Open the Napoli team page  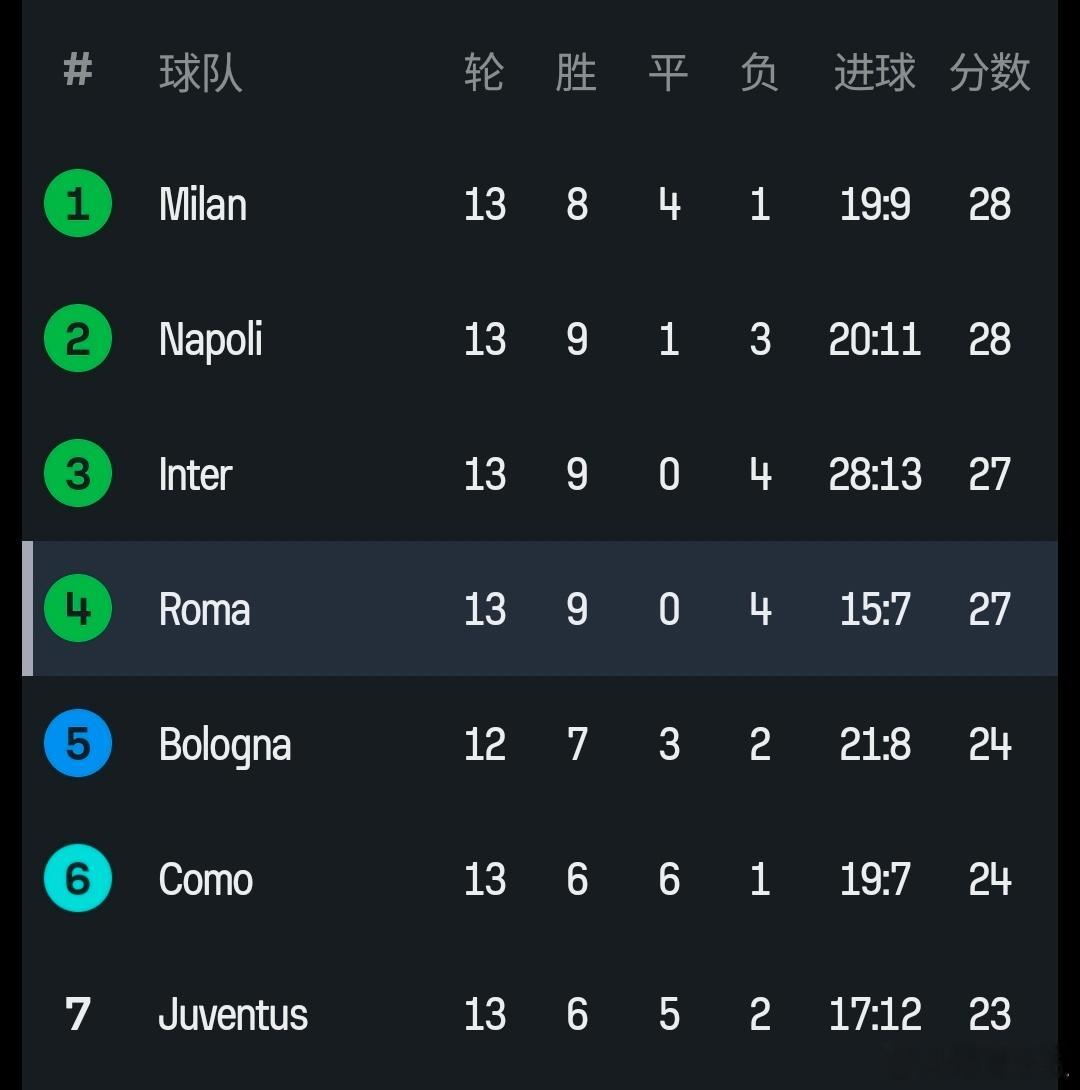click(x=211, y=340)
